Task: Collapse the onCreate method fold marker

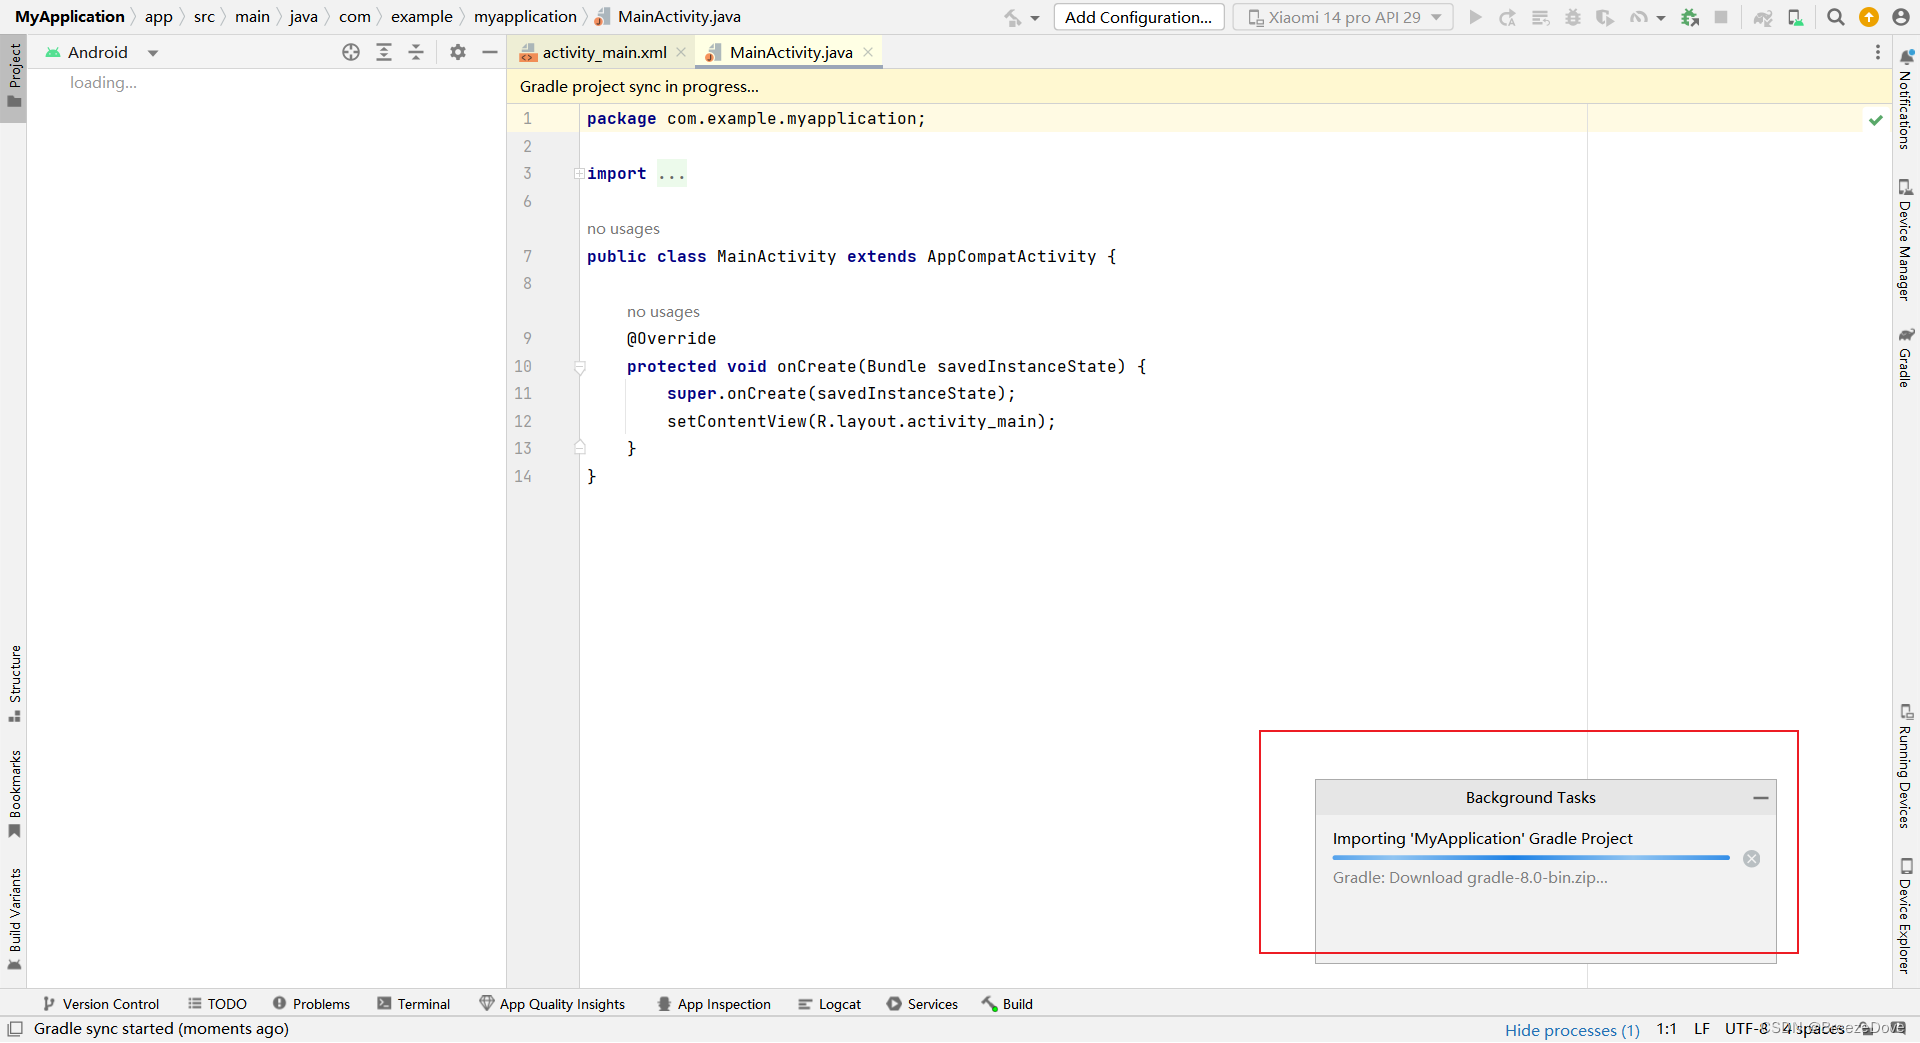Action: click(x=580, y=367)
